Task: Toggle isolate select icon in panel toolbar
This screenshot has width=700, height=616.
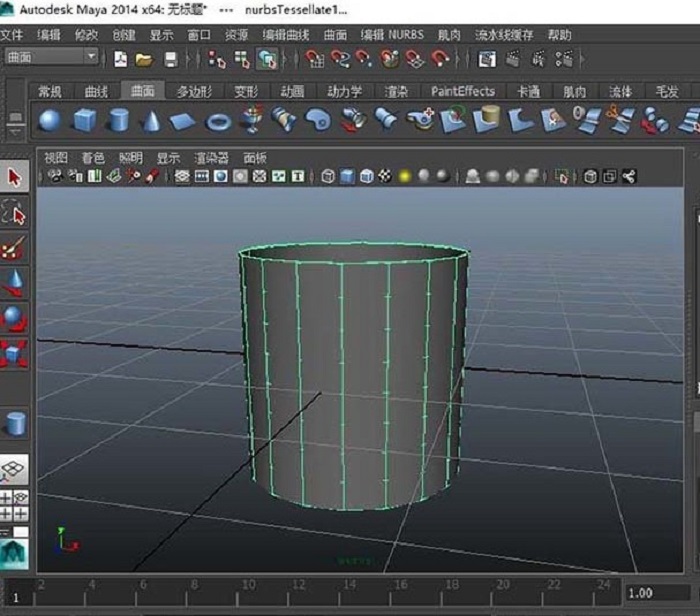Action: (561, 177)
